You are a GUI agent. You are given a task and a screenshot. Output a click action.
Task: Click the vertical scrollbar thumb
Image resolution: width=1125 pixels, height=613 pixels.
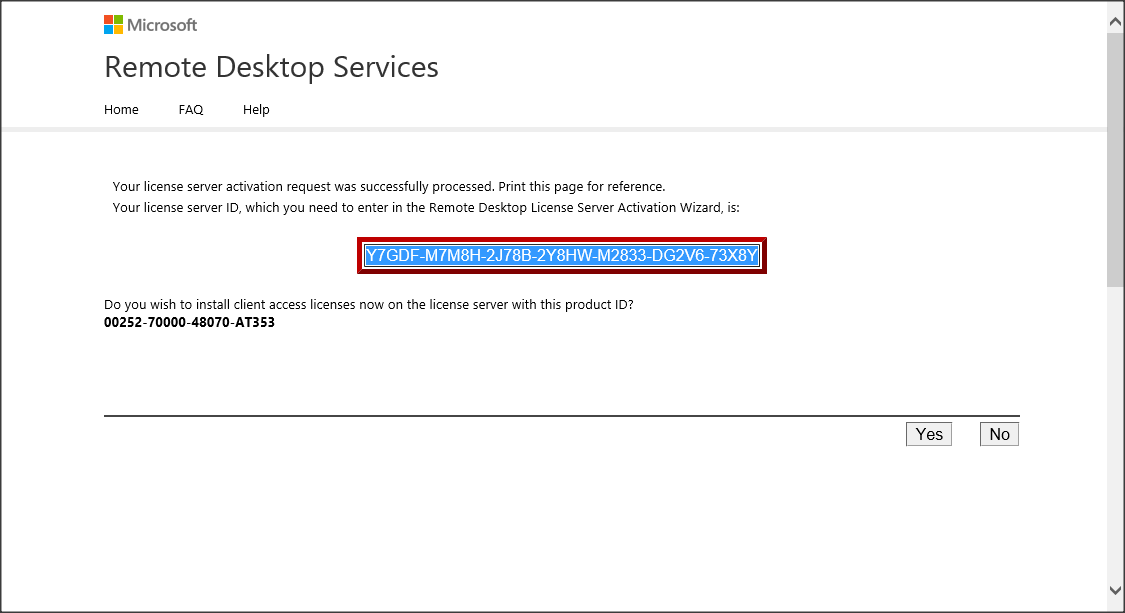[x=1115, y=160]
